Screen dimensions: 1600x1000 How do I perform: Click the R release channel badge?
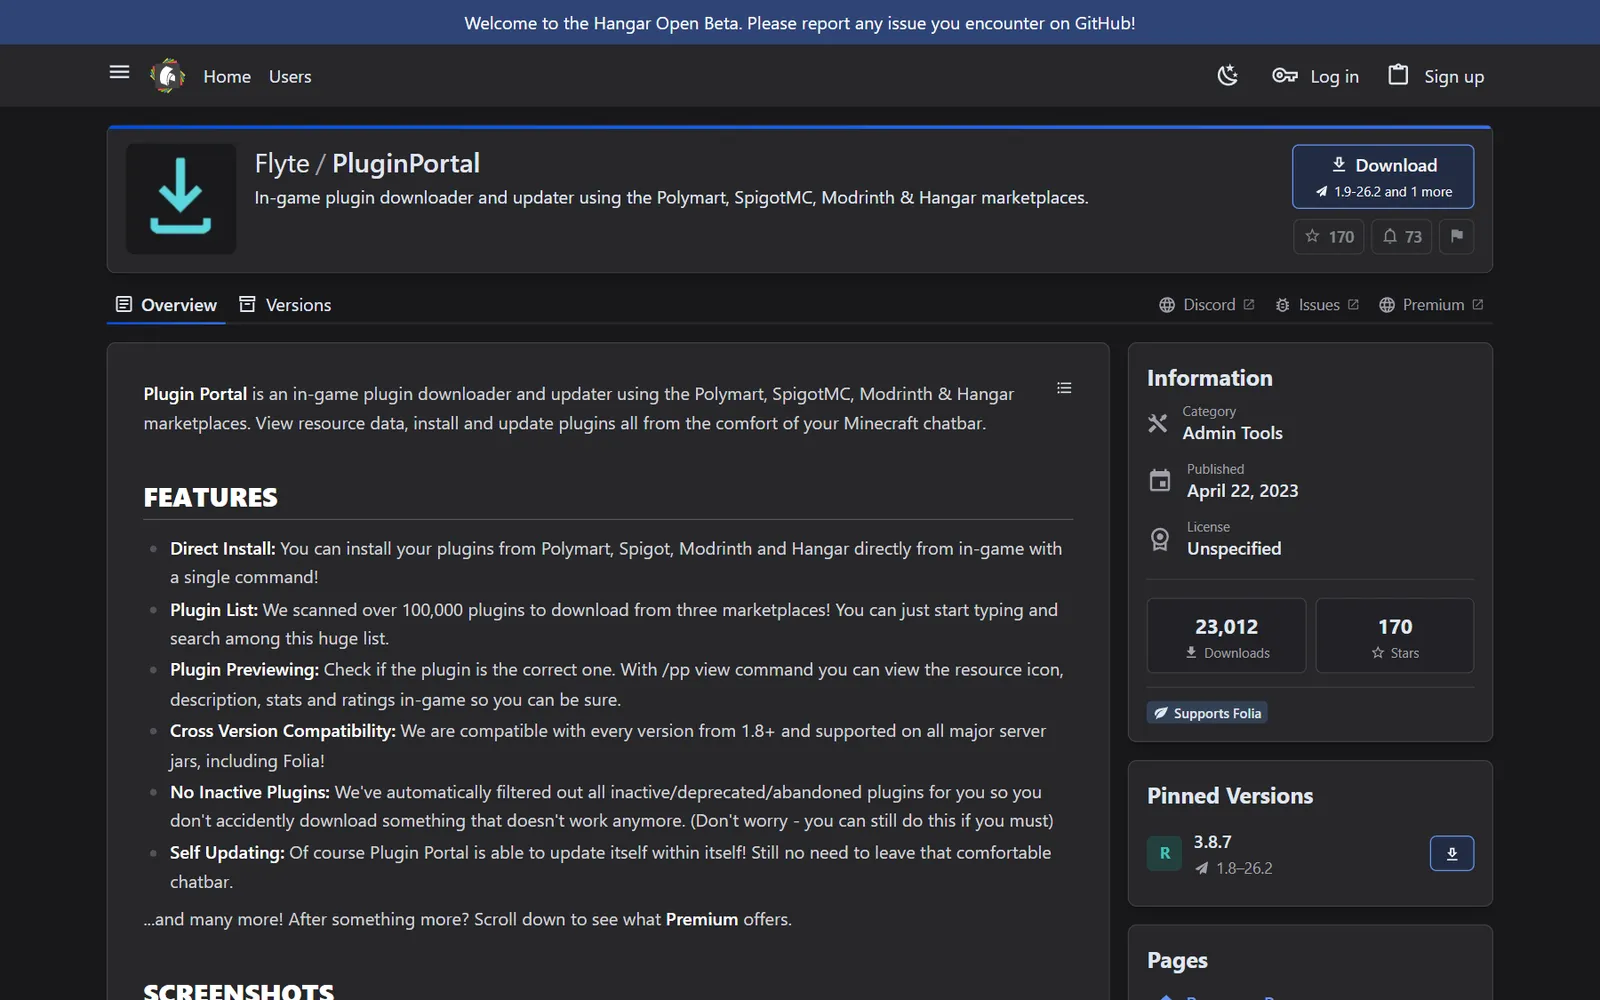pyautogui.click(x=1165, y=853)
